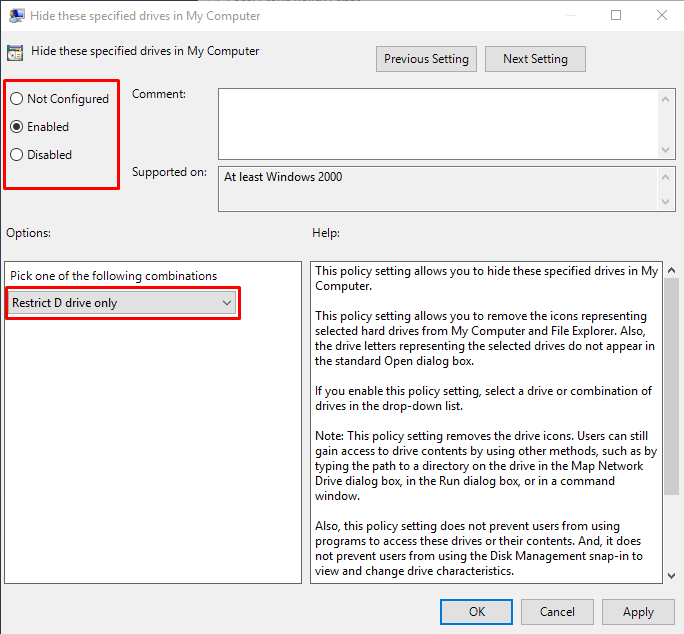Minimize the policy dialog window
Viewport: 684px width, 634px height.
click(x=570, y=15)
